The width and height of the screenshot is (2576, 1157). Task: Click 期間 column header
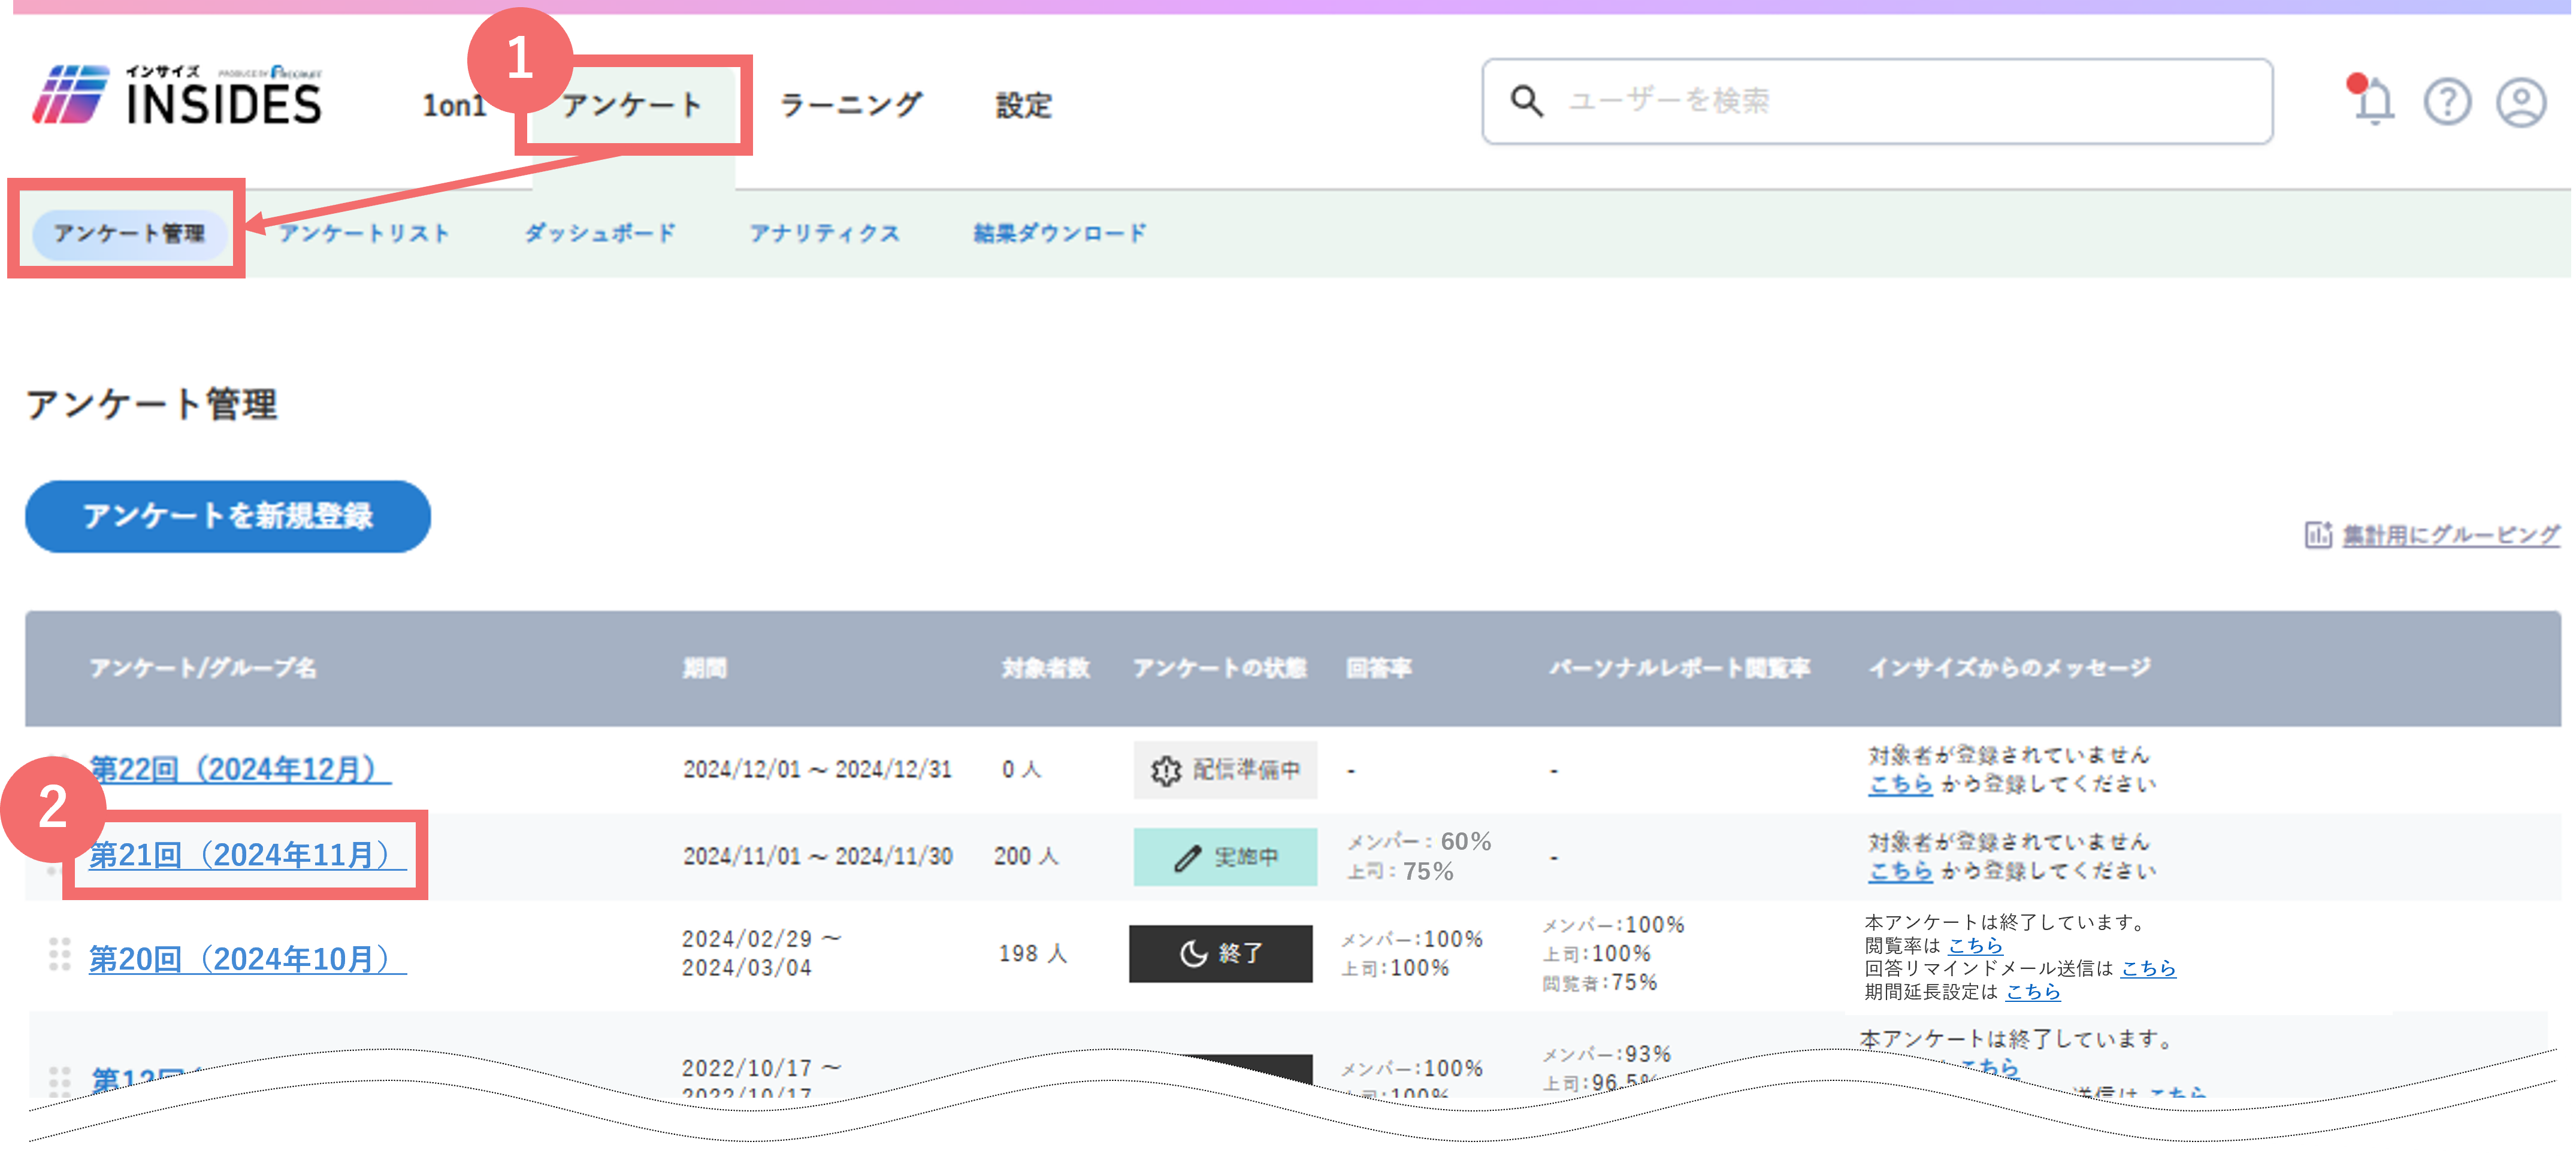pos(705,668)
